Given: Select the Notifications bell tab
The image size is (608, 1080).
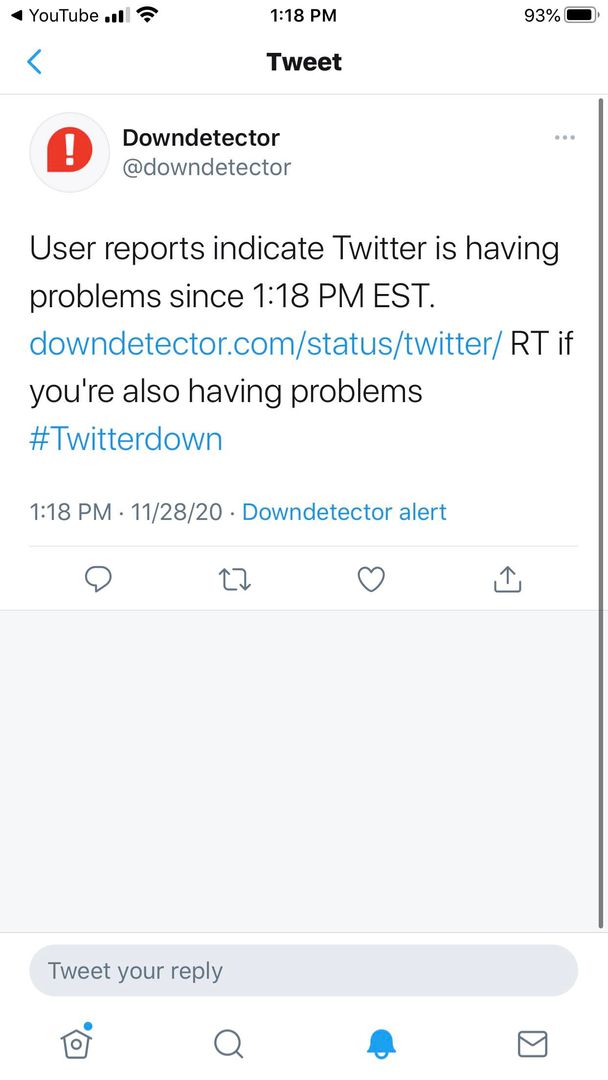Looking at the screenshot, I should click(381, 1044).
